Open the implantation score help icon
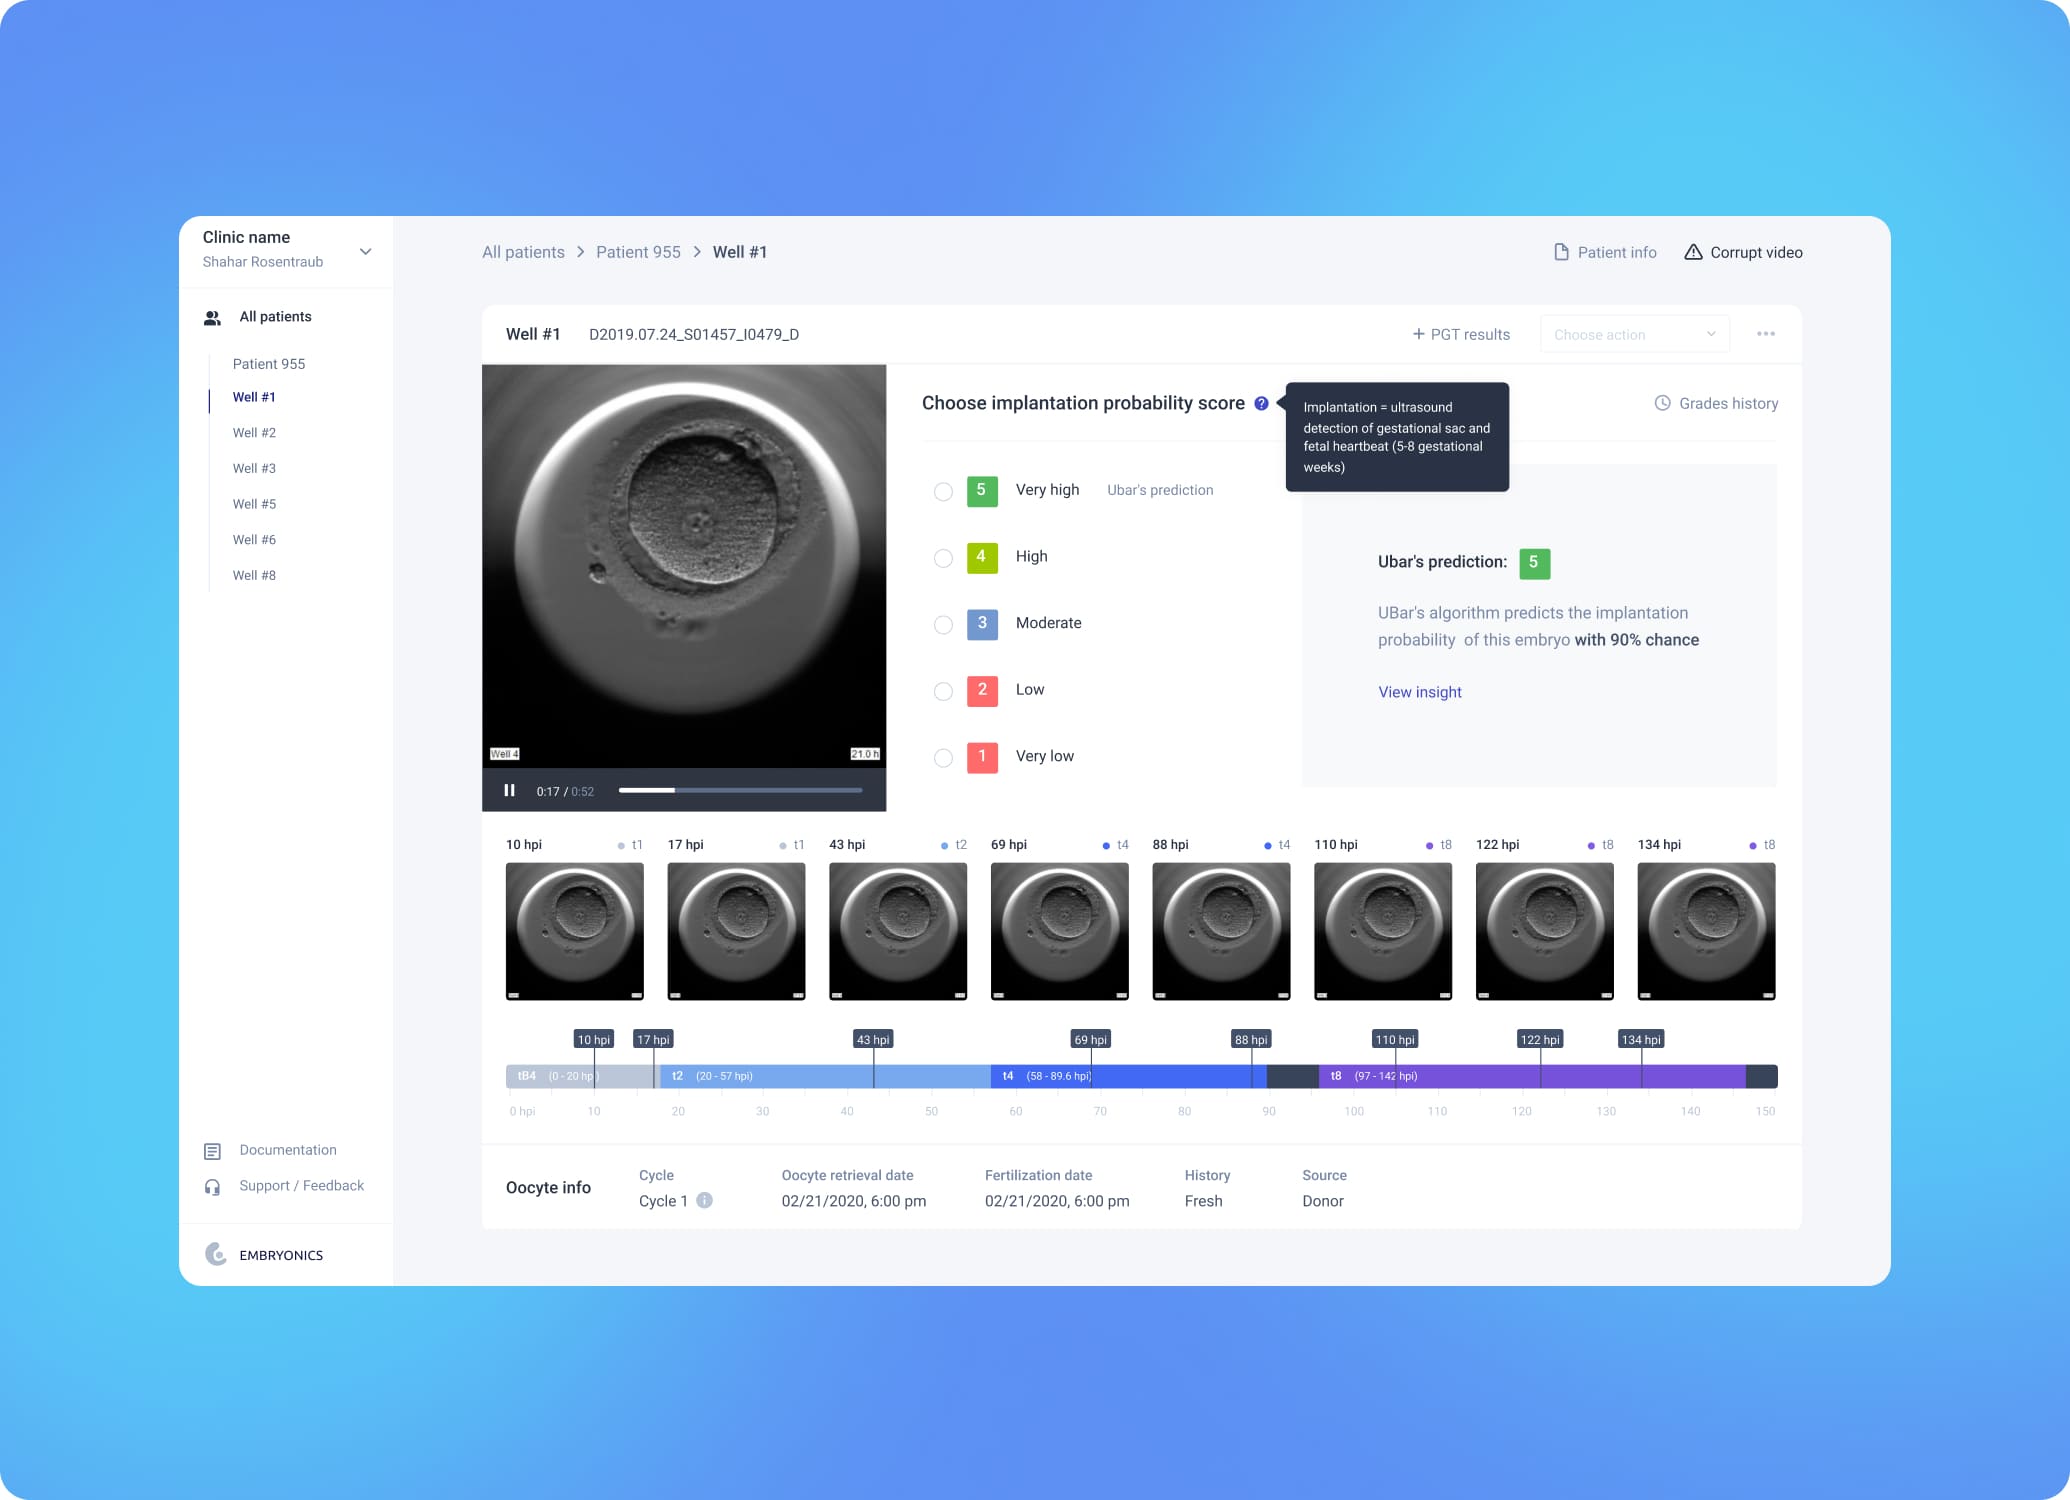This screenshot has width=2070, height=1500. 1261,403
